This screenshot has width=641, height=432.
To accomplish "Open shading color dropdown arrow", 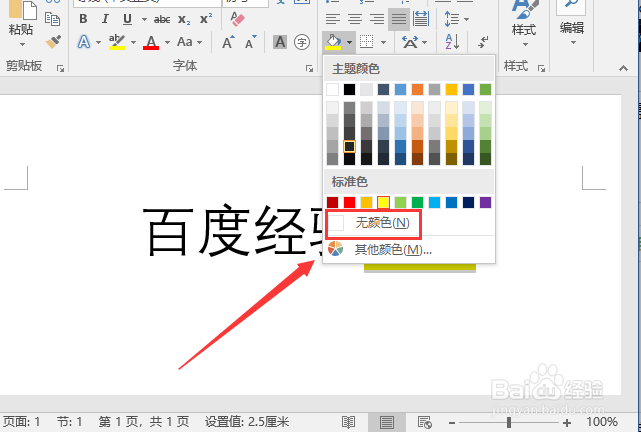I will pos(349,42).
